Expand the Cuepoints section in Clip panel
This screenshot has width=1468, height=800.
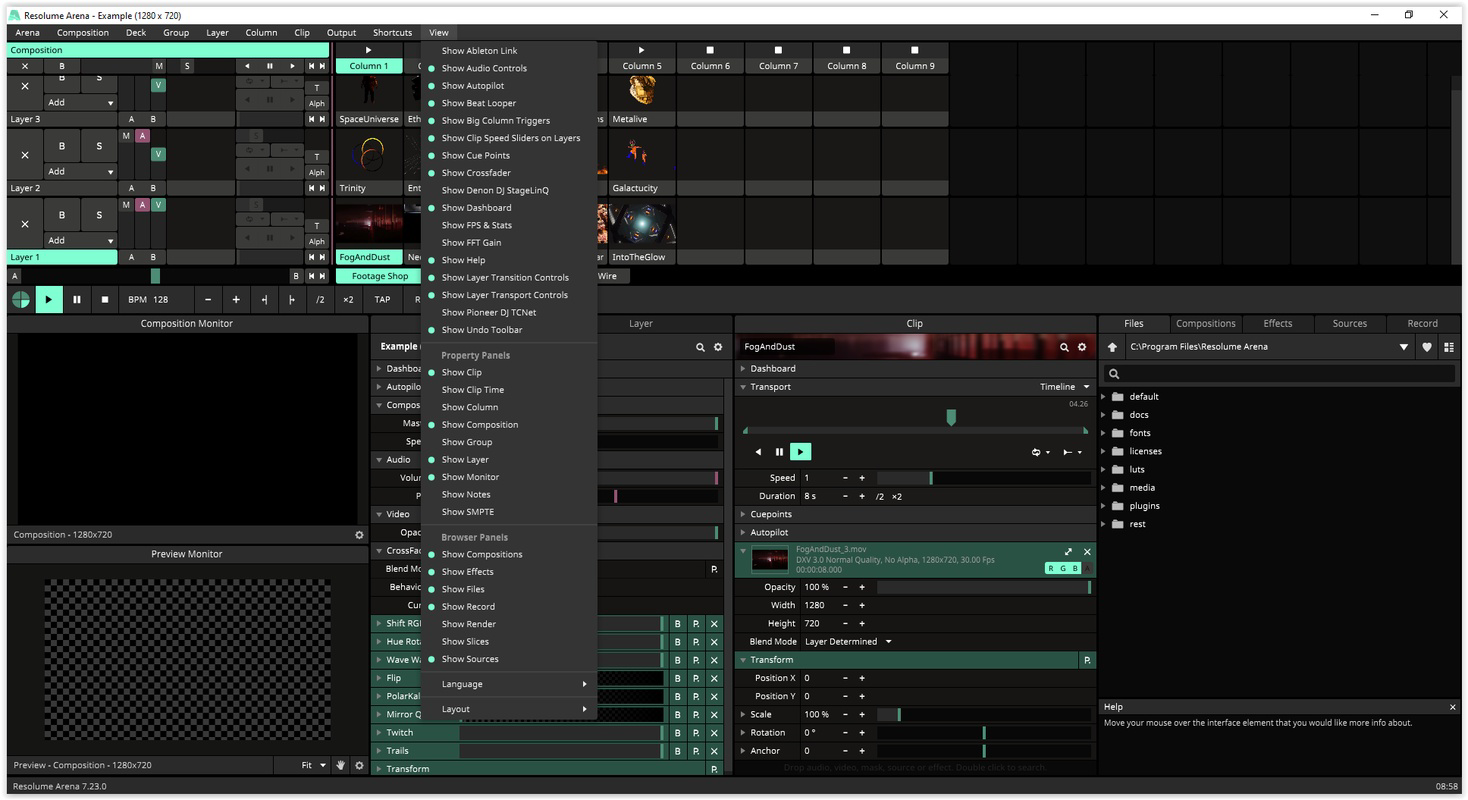tap(743, 514)
